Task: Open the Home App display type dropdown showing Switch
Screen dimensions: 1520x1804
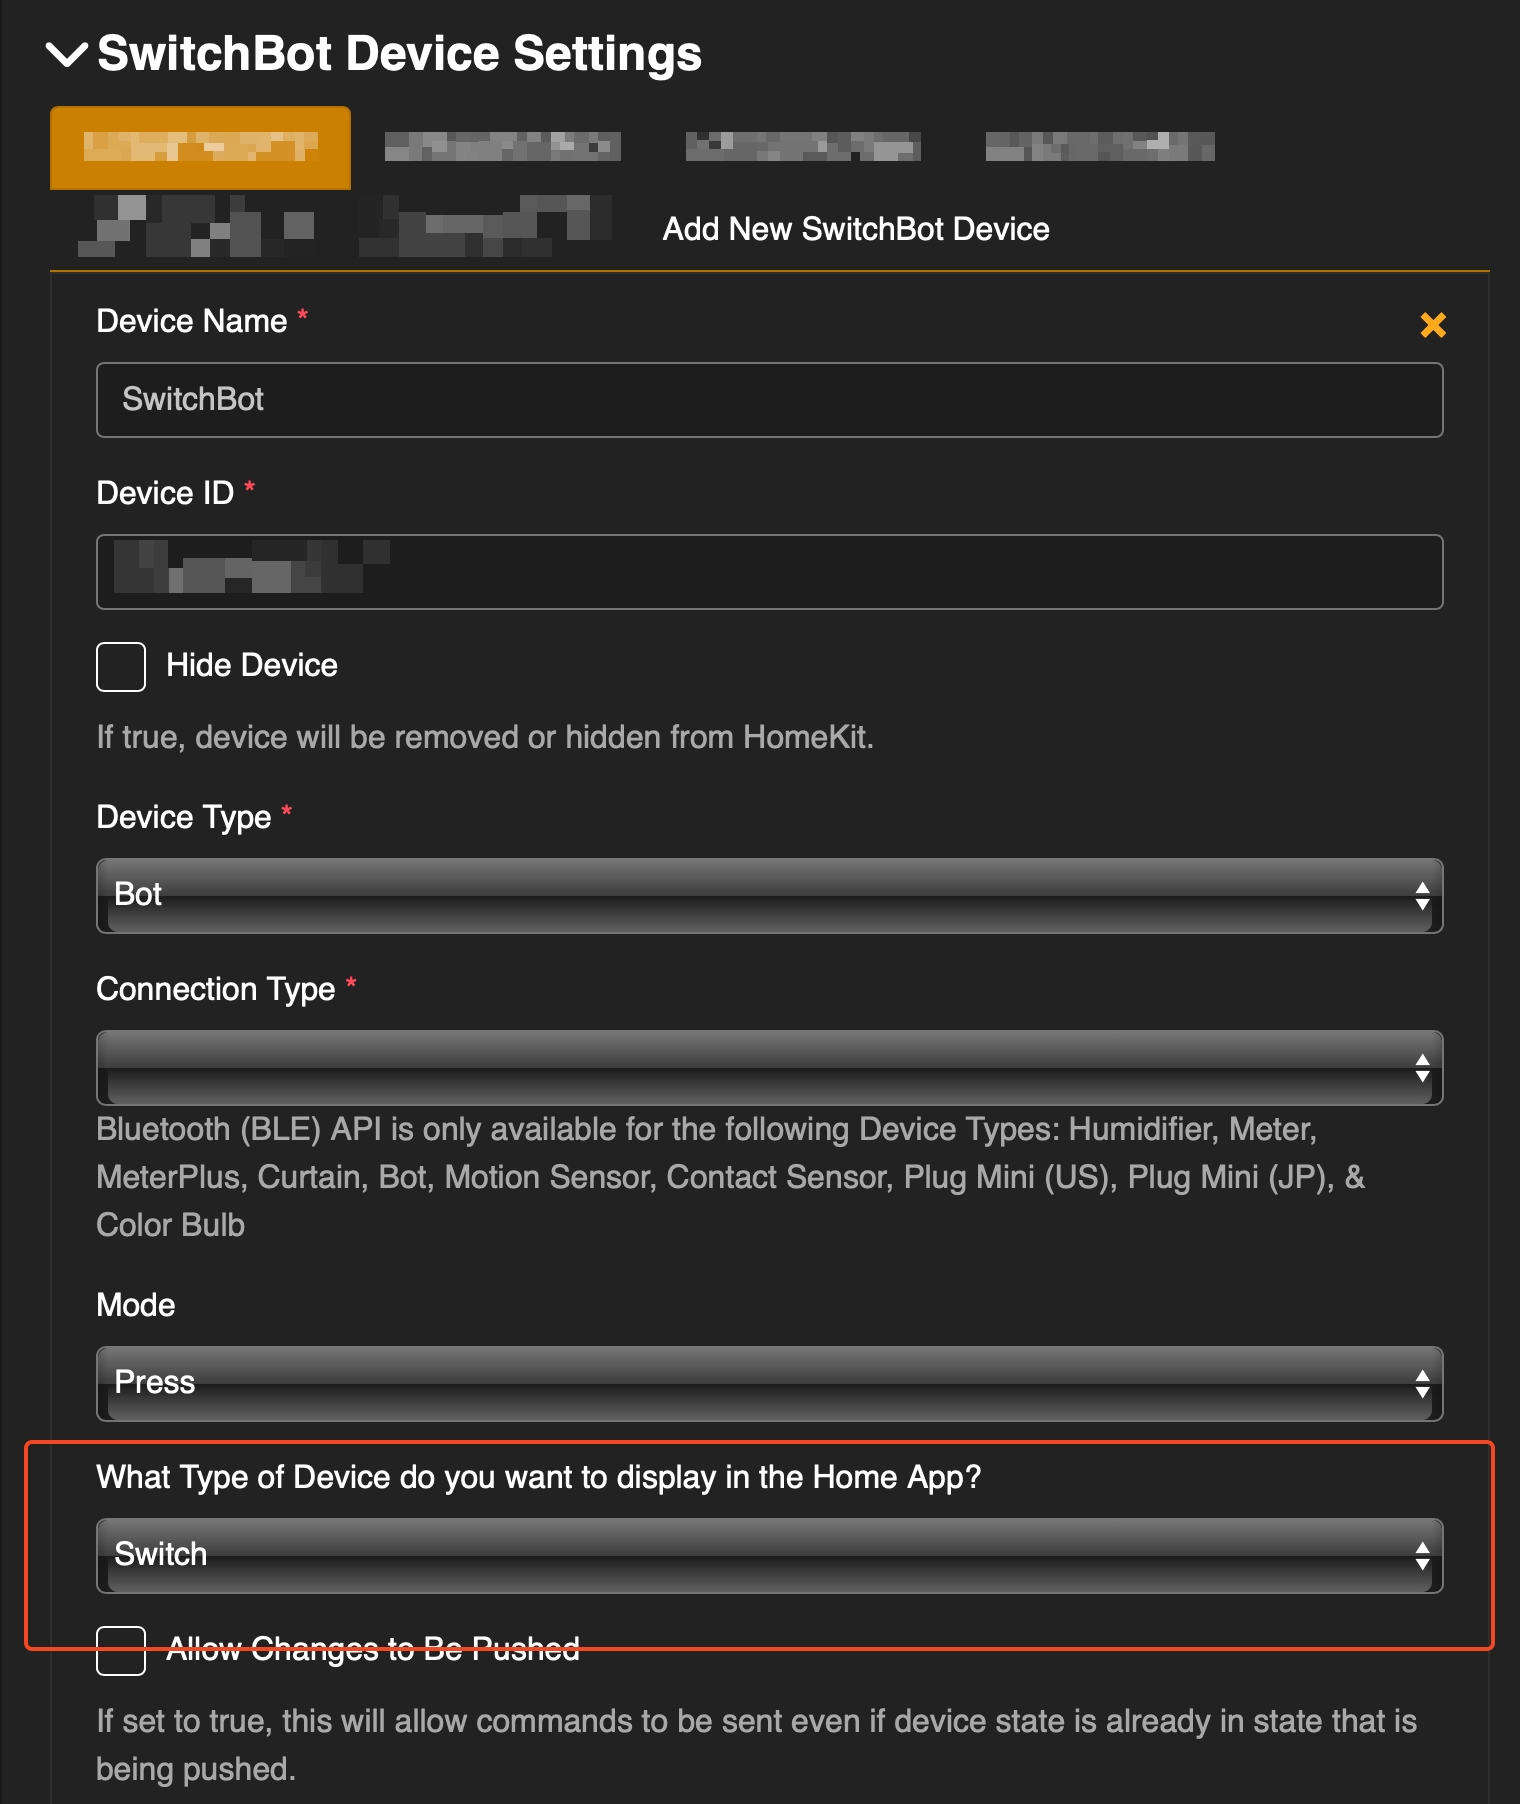Action: pos(768,1555)
